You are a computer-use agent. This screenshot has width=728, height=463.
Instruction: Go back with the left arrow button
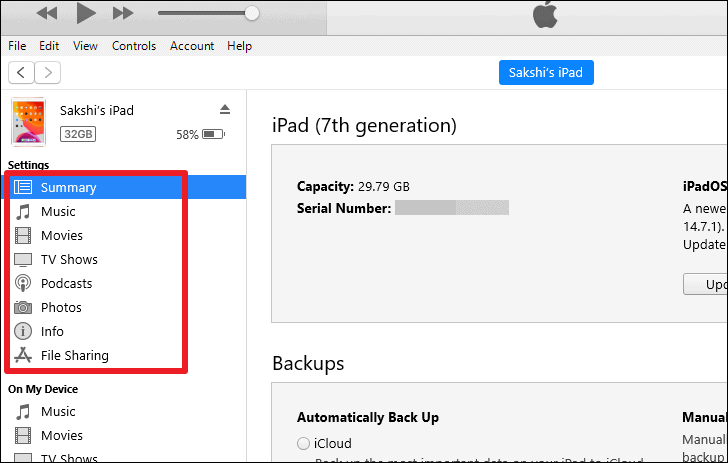(x=21, y=72)
